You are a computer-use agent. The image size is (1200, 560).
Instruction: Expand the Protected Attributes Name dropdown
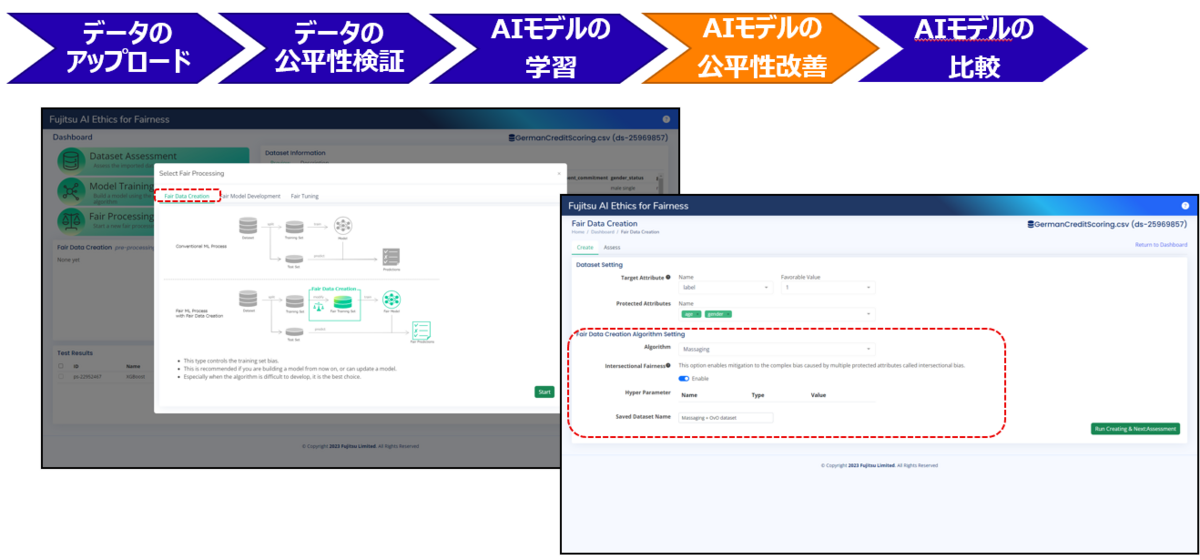click(777, 314)
